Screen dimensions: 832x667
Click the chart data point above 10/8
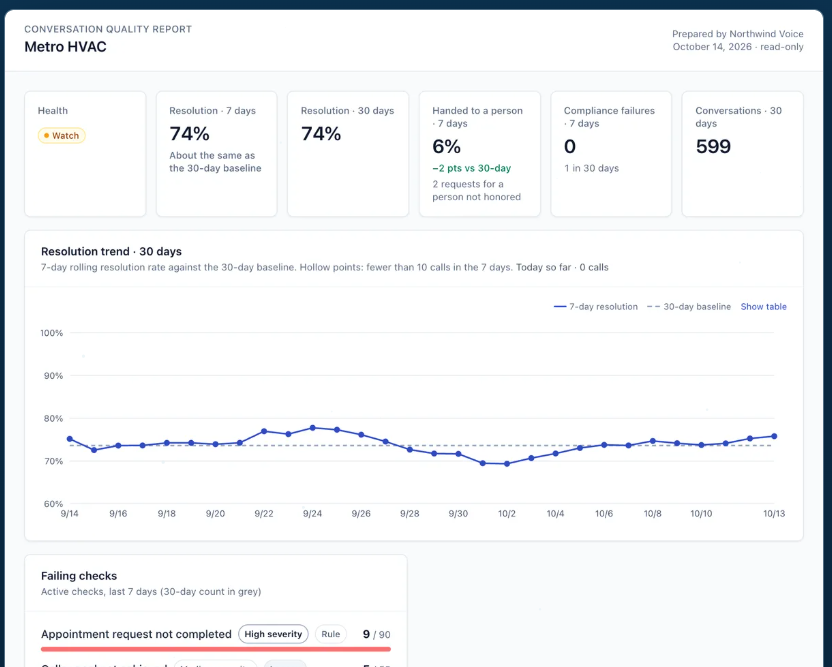[653, 441]
